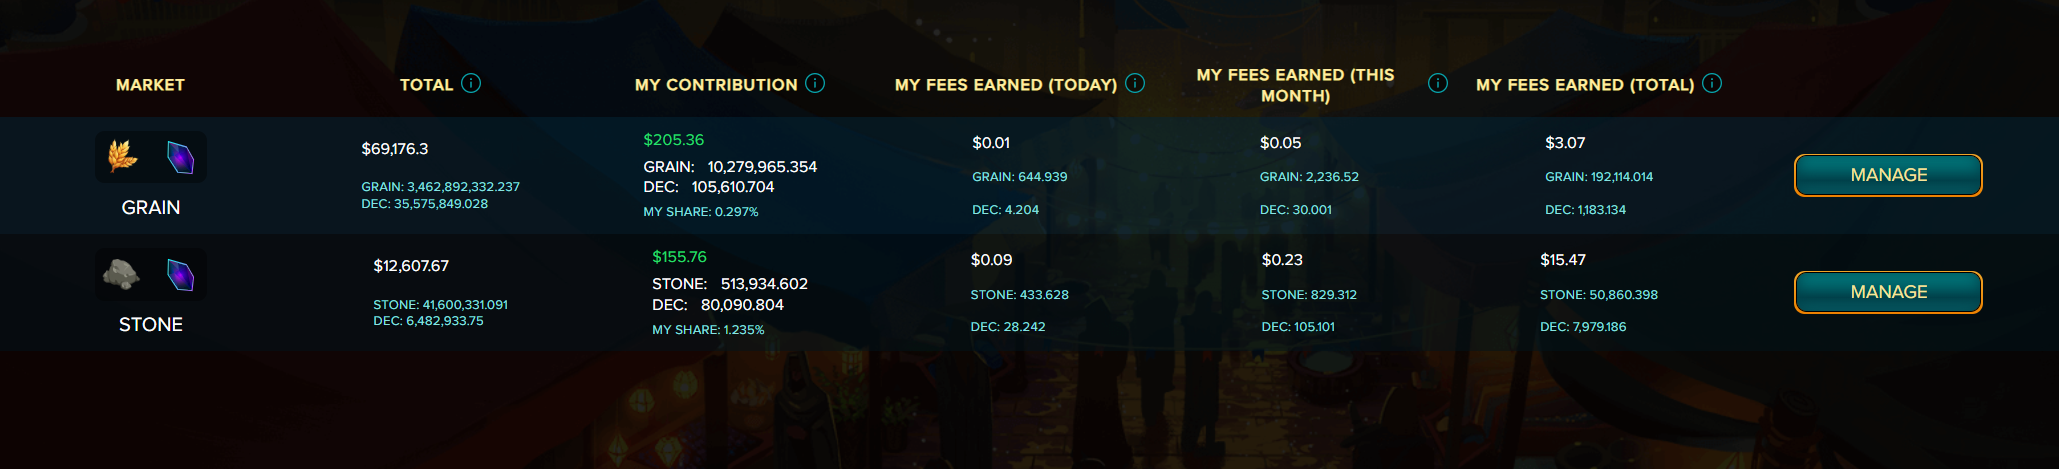Click the green $155.76 contribution value

(x=680, y=257)
